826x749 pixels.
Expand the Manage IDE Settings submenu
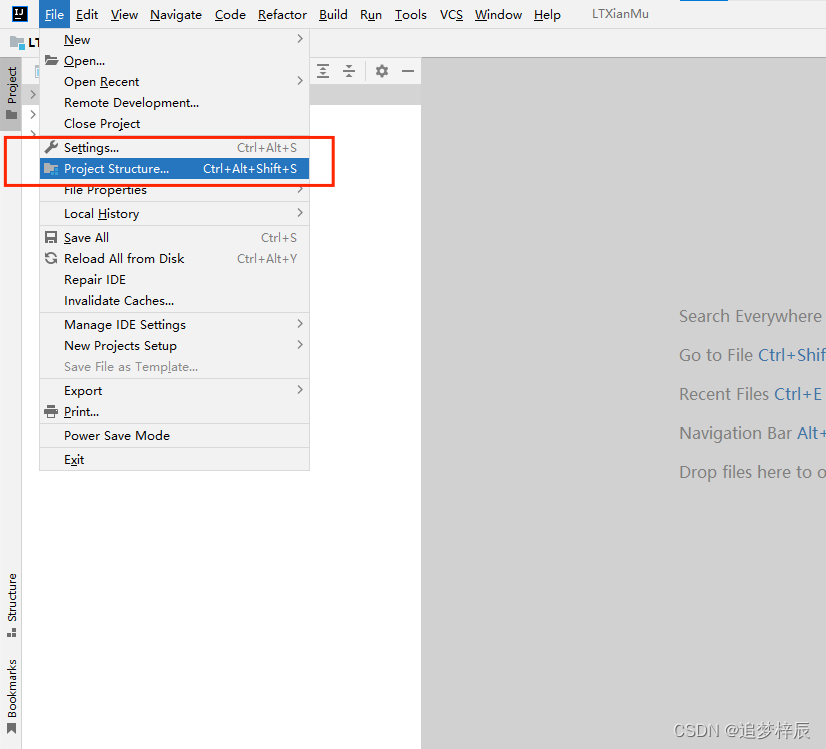coord(174,324)
